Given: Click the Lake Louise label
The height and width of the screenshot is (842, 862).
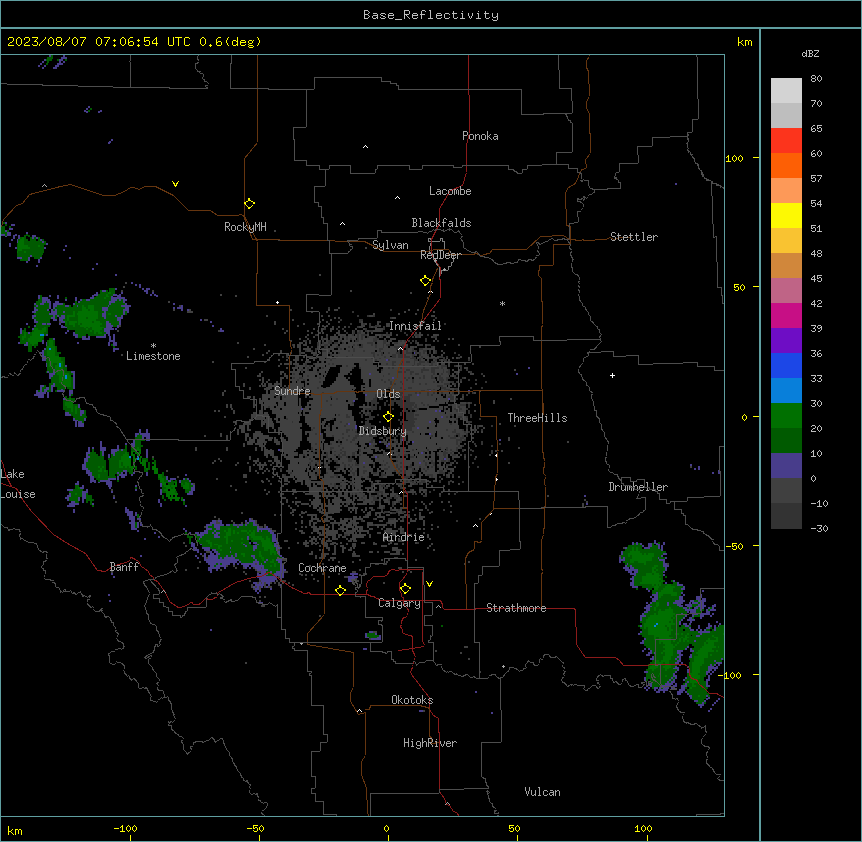Looking at the screenshot, I should (x=17, y=484).
